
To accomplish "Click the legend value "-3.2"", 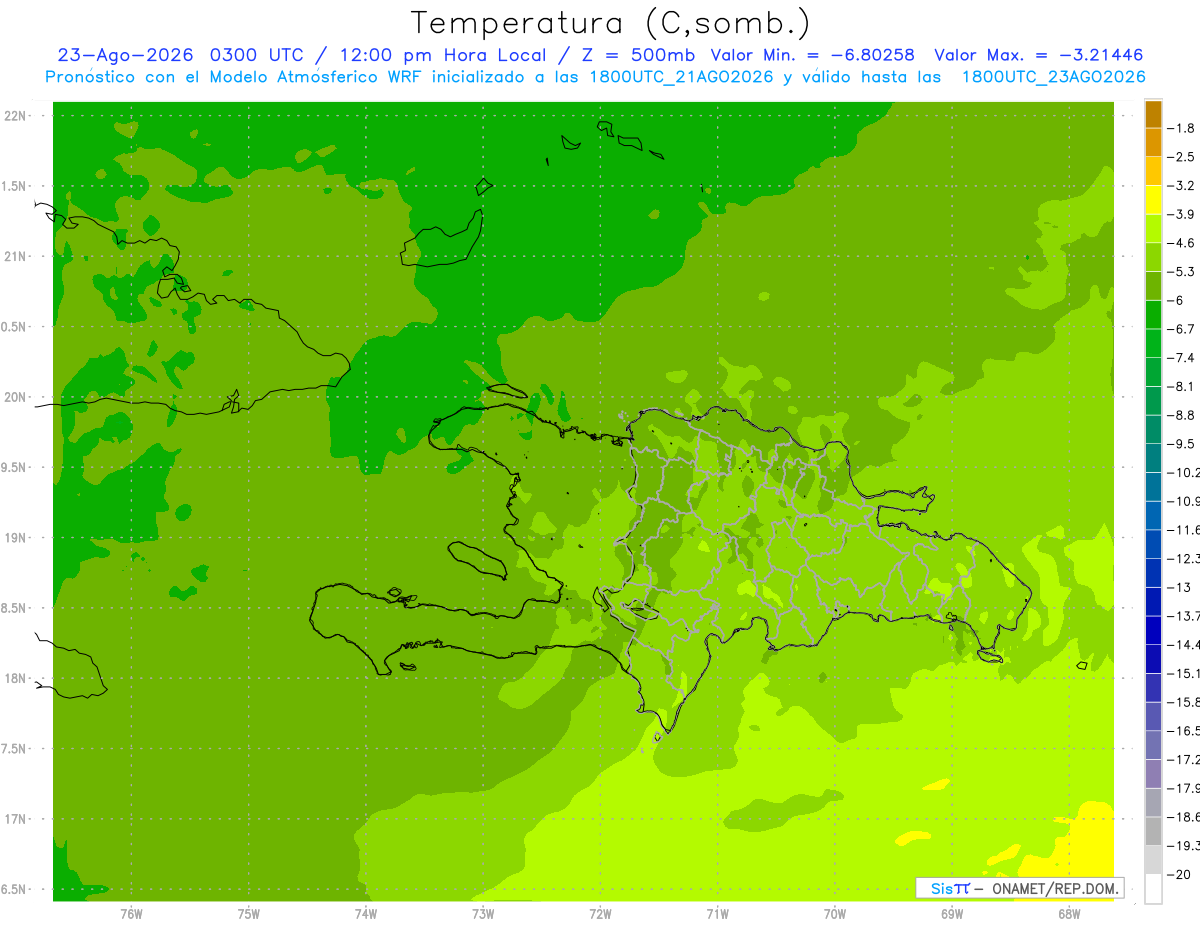I will click(1181, 186).
